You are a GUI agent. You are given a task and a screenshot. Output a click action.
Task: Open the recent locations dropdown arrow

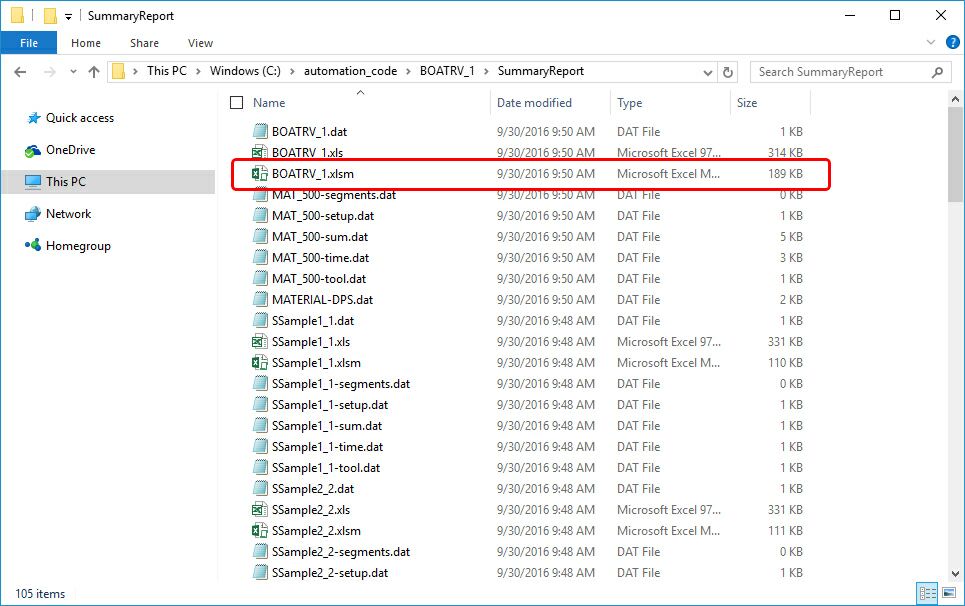point(73,72)
